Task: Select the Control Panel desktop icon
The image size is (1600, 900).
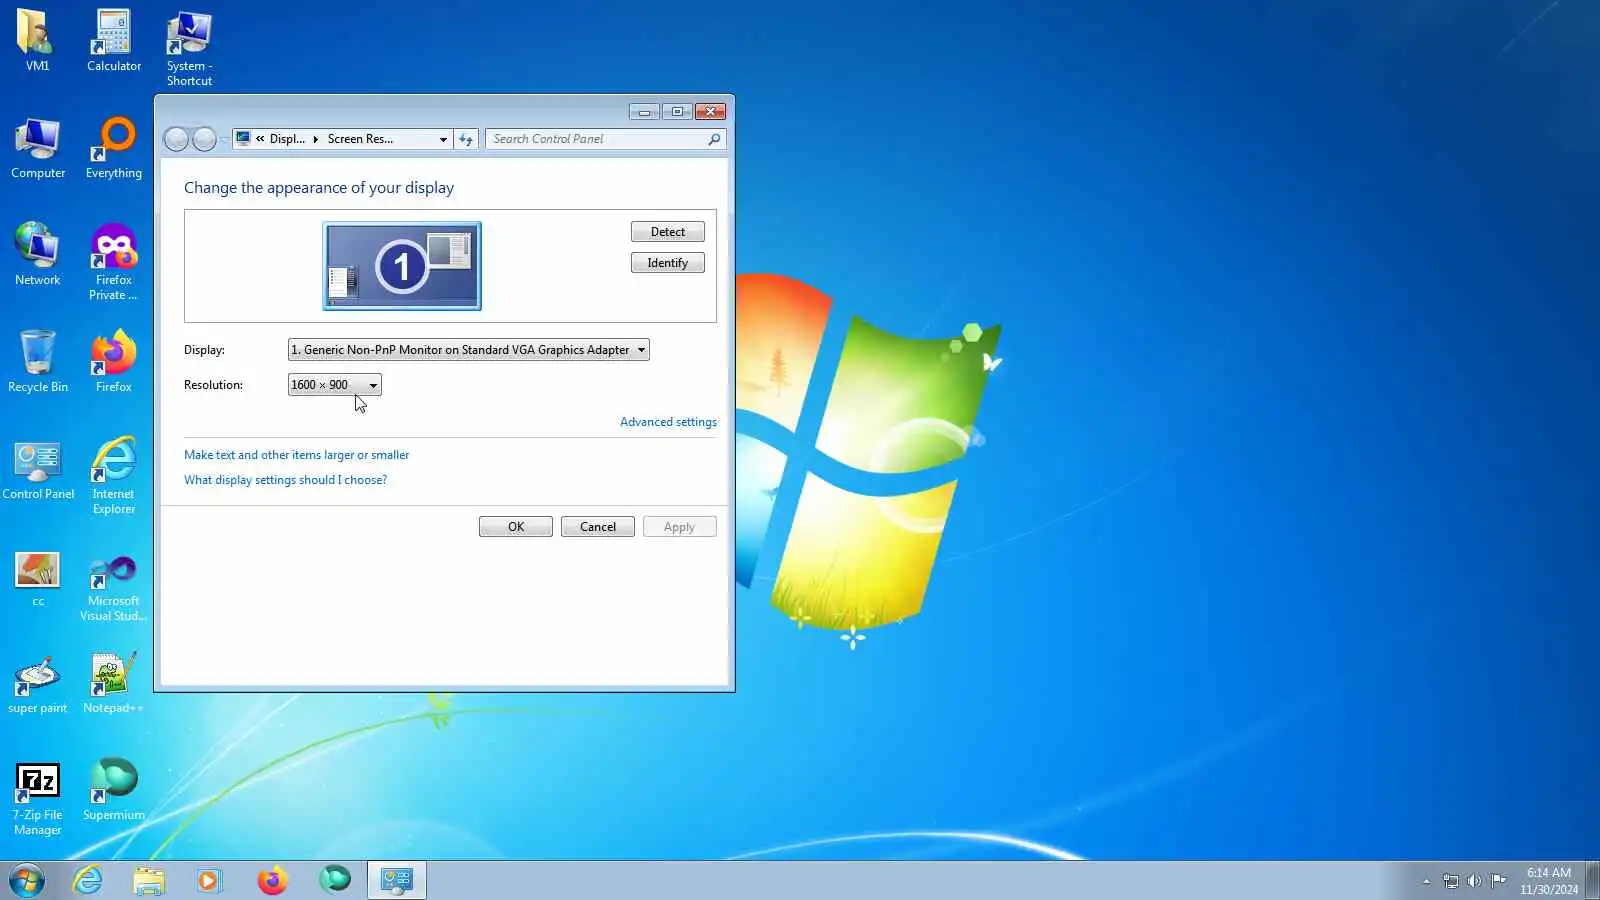Action: point(38,470)
